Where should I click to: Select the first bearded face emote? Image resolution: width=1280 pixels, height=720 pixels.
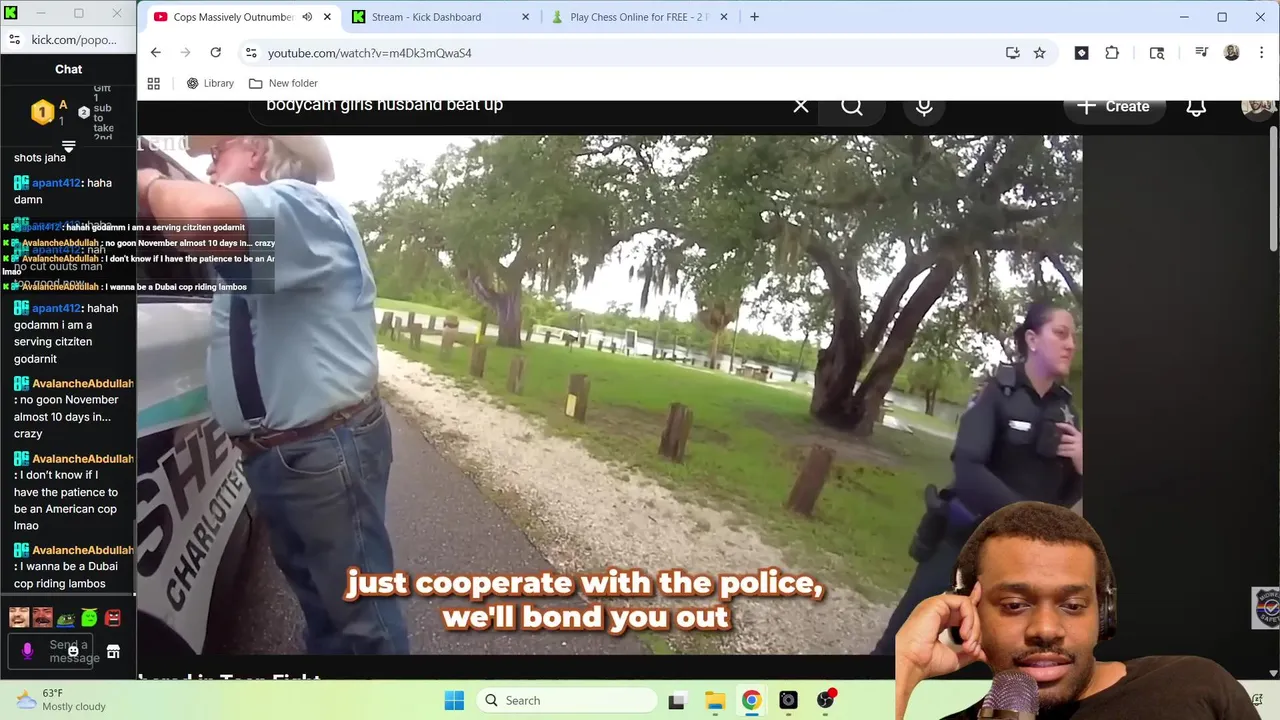coord(19,617)
